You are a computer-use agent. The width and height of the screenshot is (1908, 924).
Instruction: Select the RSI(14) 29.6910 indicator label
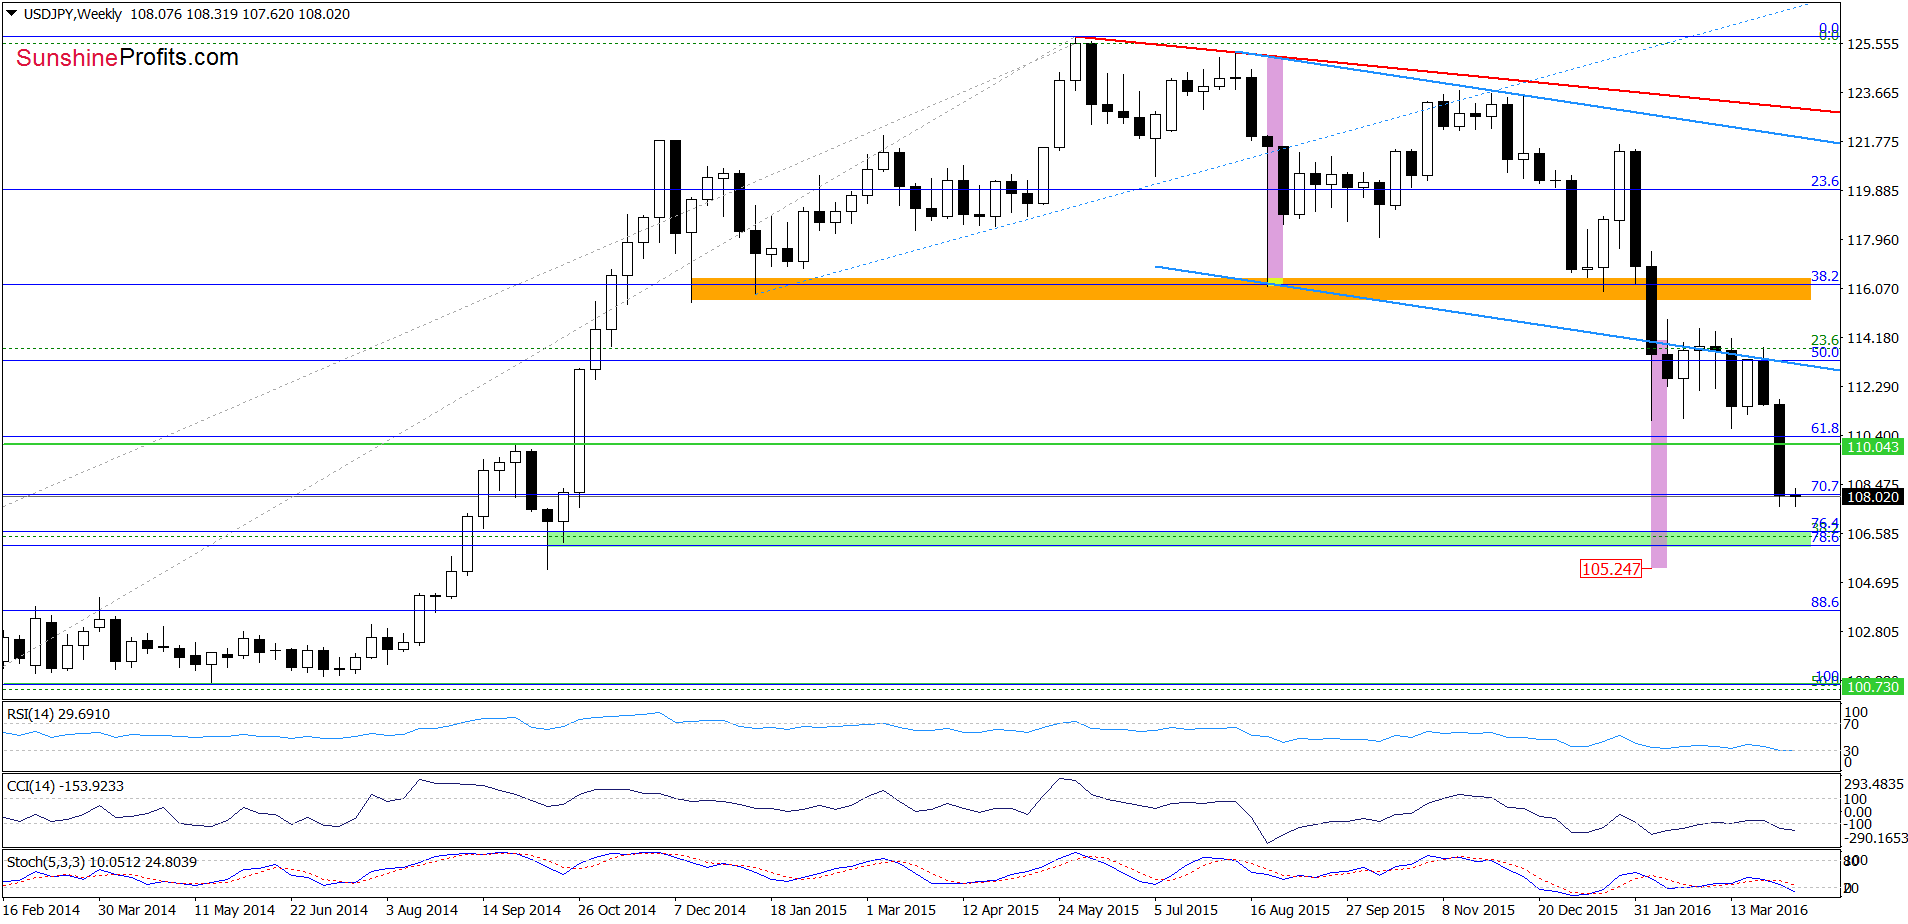(58, 714)
